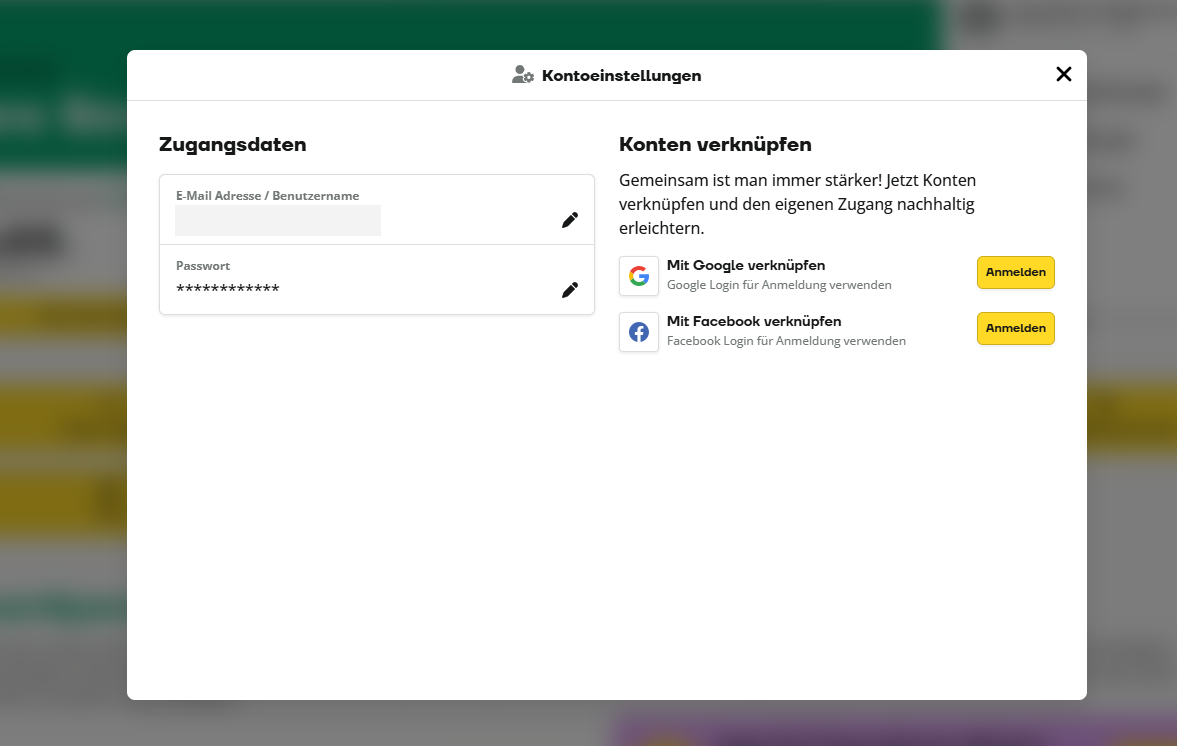Image resolution: width=1177 pixels, height=746 pixels.
Task: Click the masked password asterisks
Action: 227,290
